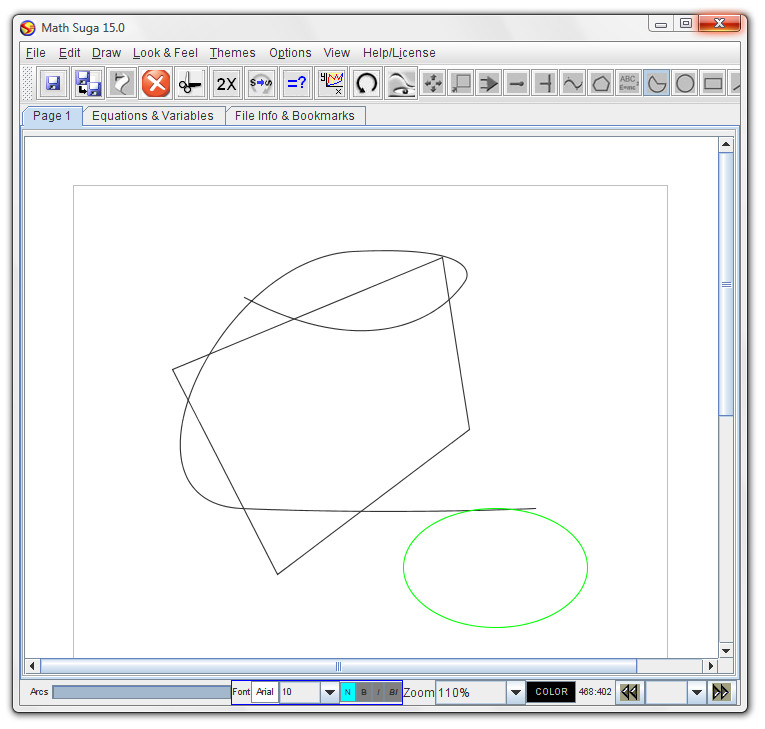Image resolution: width=765 pixels, height=729 pixels.
Task: Click the font size 10 field
Action: point(300,692)
